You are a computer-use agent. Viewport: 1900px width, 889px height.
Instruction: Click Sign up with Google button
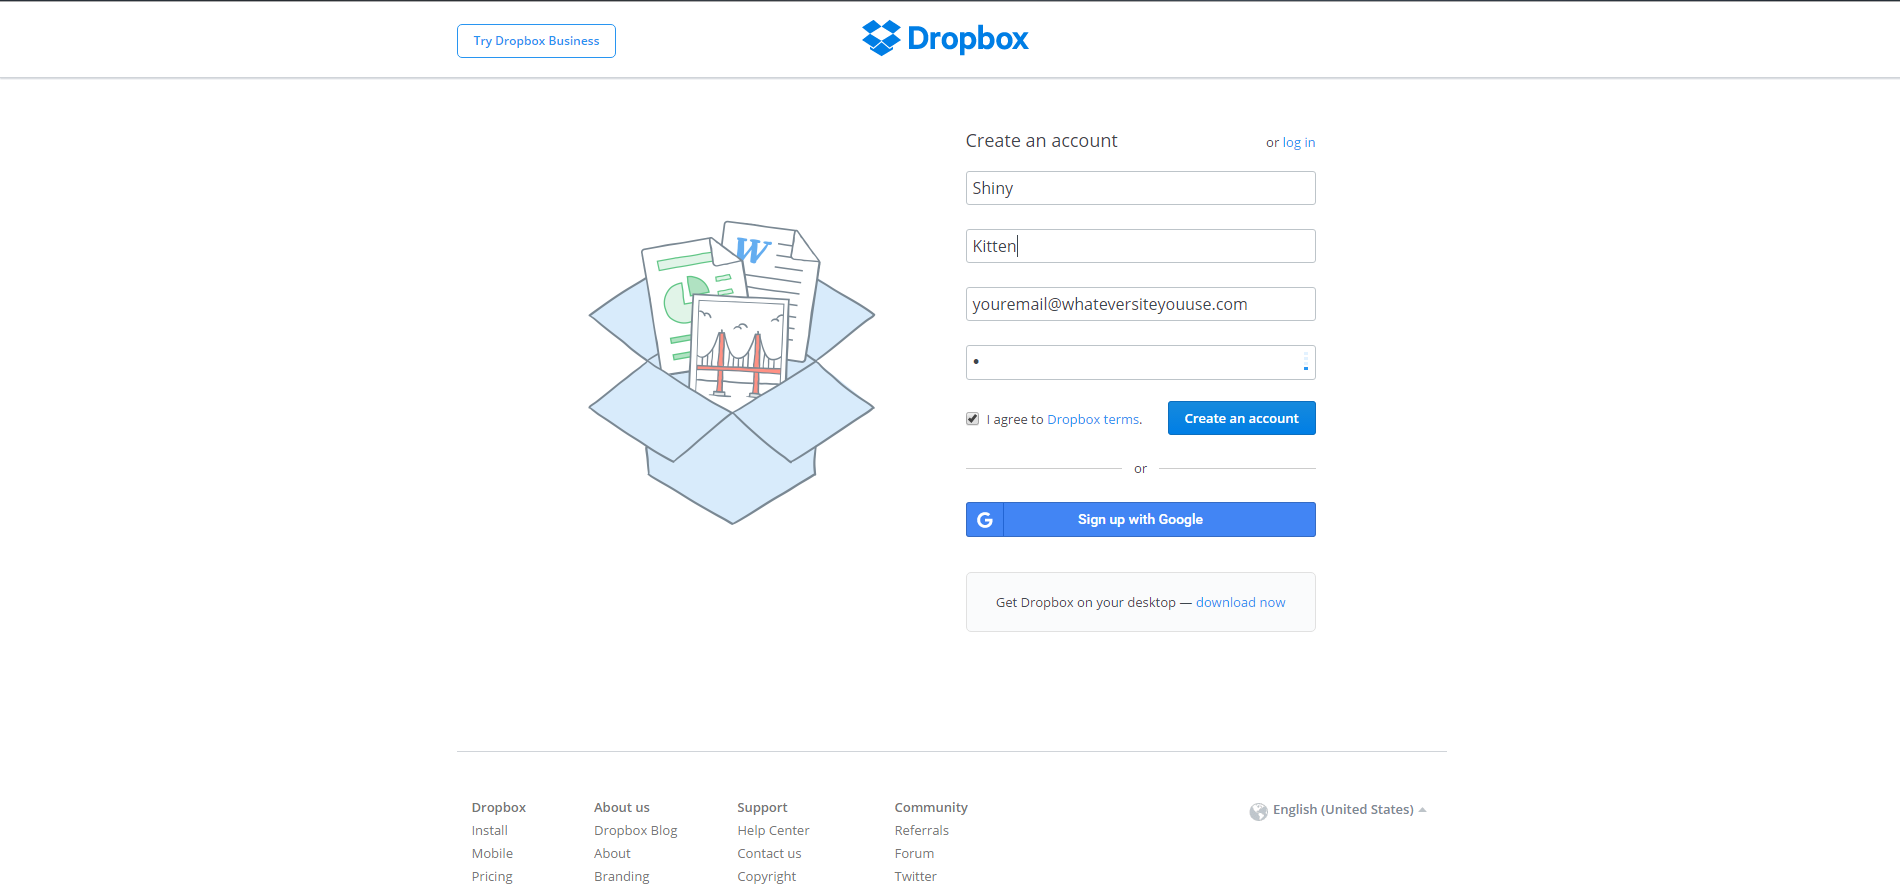point(1140,520)
